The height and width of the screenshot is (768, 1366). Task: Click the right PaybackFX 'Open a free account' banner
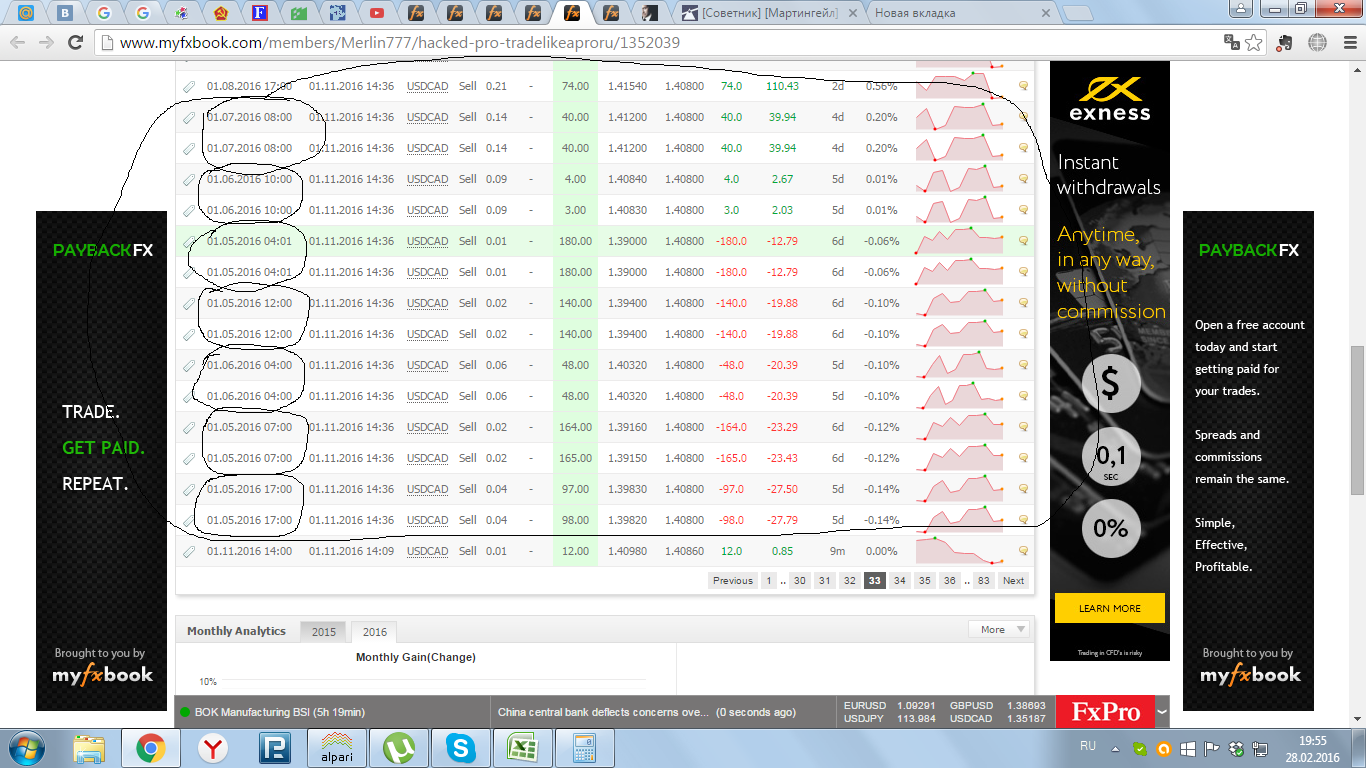[x=1248, y=461]
